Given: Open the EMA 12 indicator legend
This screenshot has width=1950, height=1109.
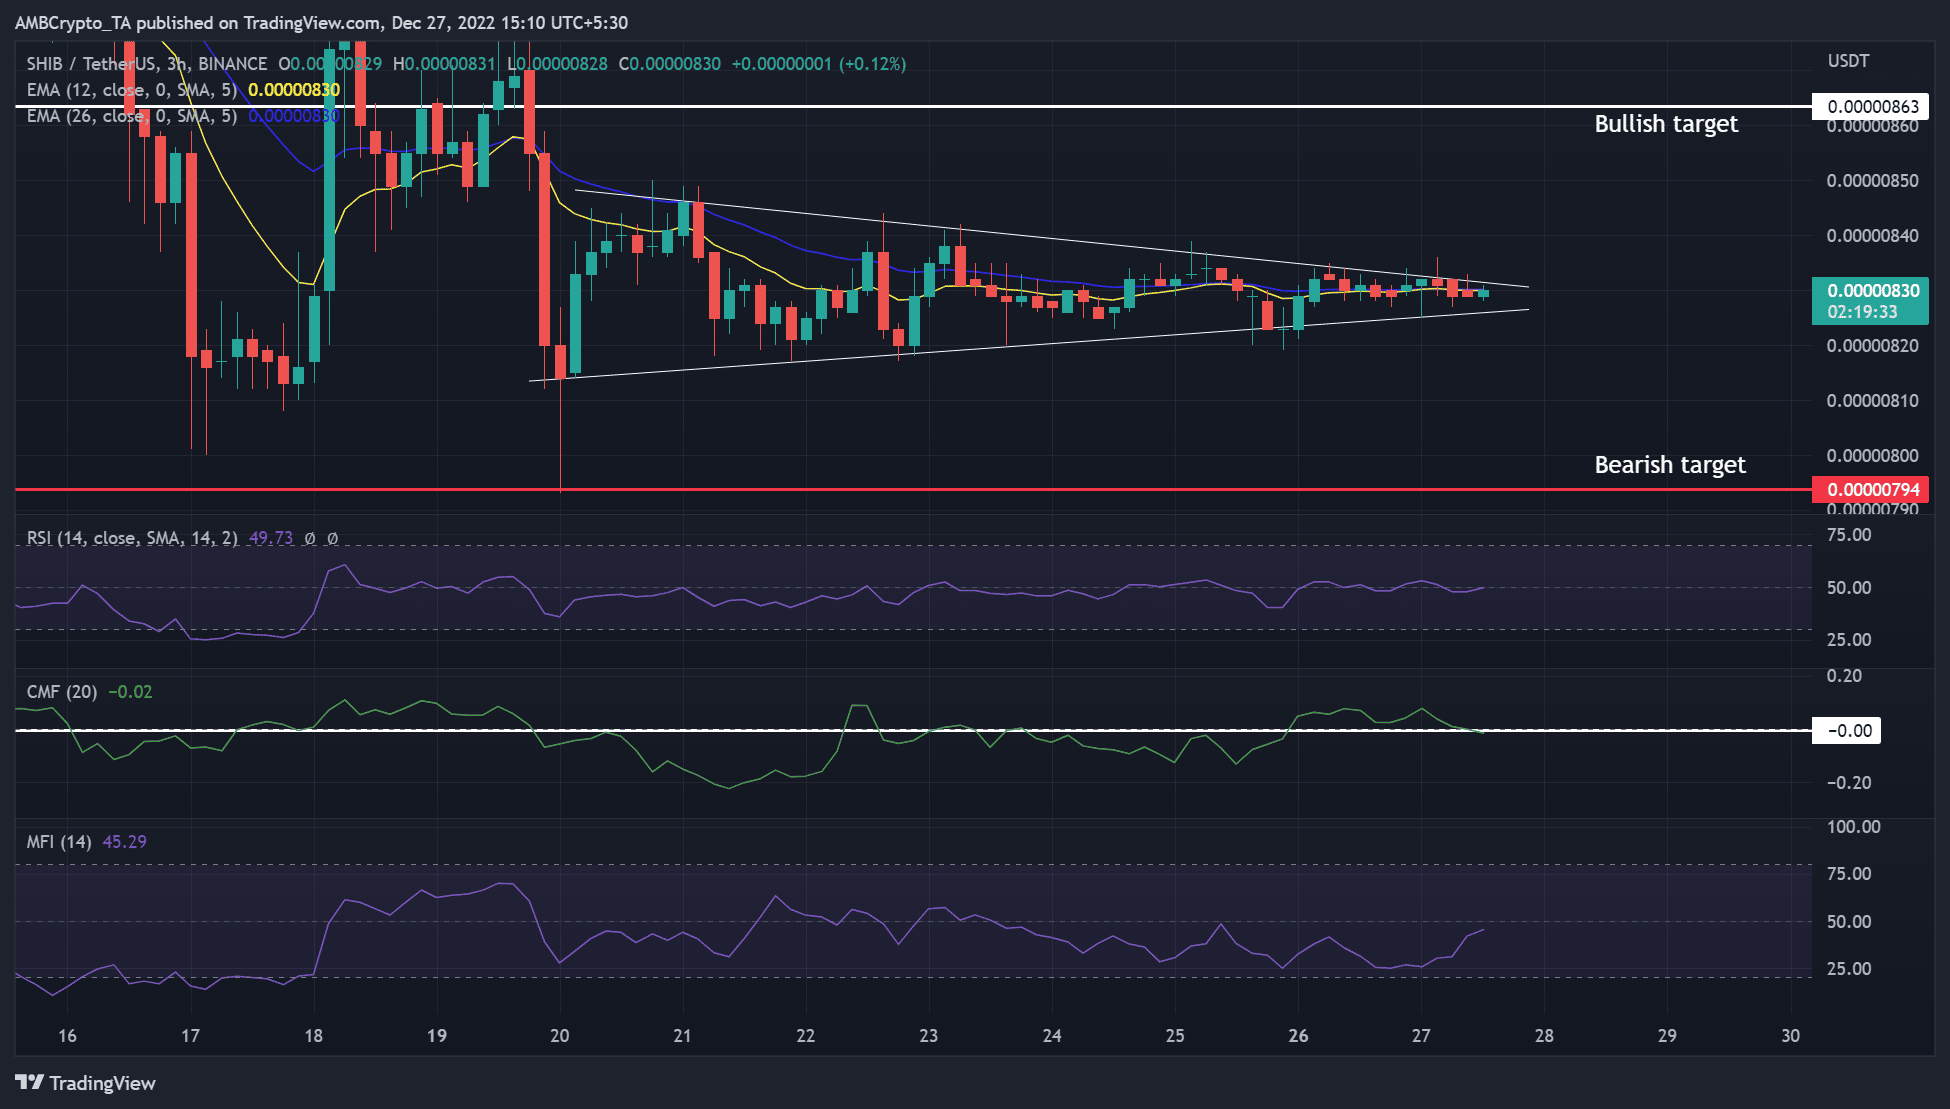Looking at the screenshot, I should pyautogui.click(x=132, y=90).
